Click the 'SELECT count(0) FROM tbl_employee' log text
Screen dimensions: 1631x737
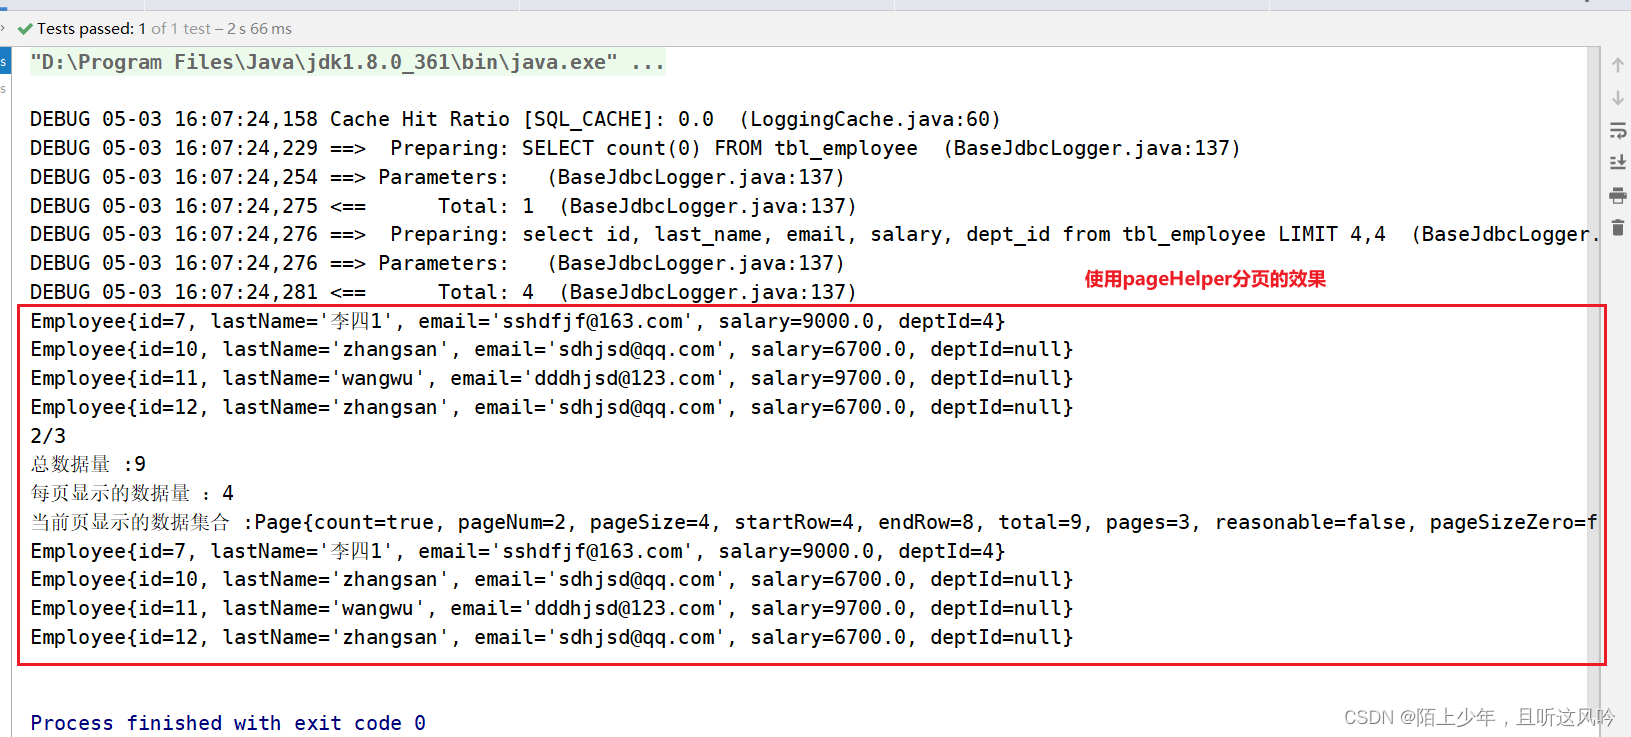(720, 148)
